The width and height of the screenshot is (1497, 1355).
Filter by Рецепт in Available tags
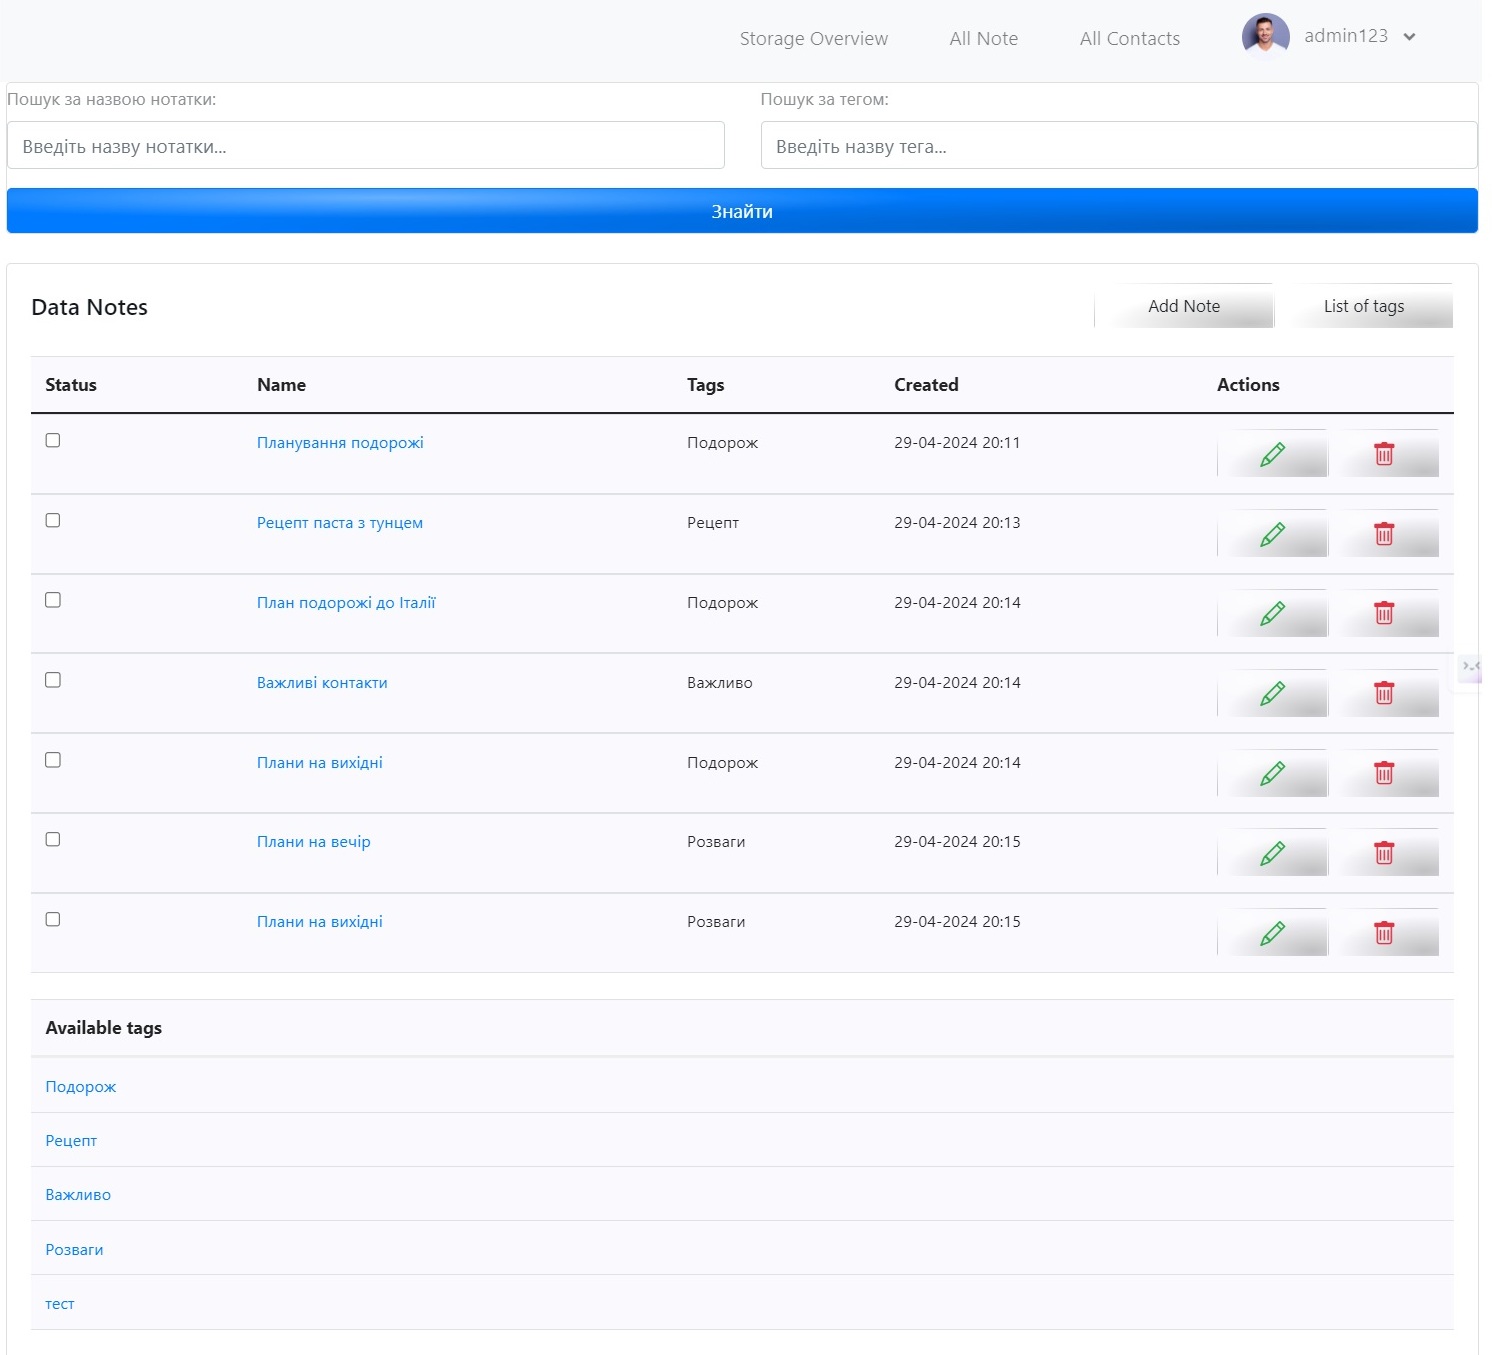click(x=71, y=1140)
